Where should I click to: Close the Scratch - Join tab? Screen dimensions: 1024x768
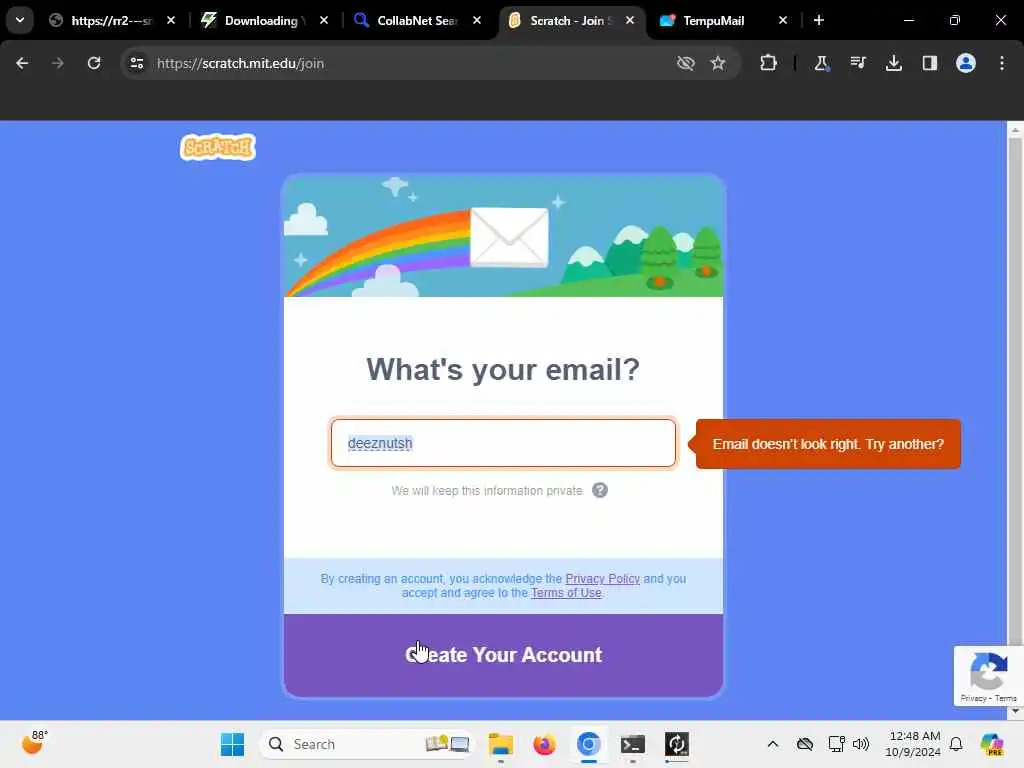(630, 20)
